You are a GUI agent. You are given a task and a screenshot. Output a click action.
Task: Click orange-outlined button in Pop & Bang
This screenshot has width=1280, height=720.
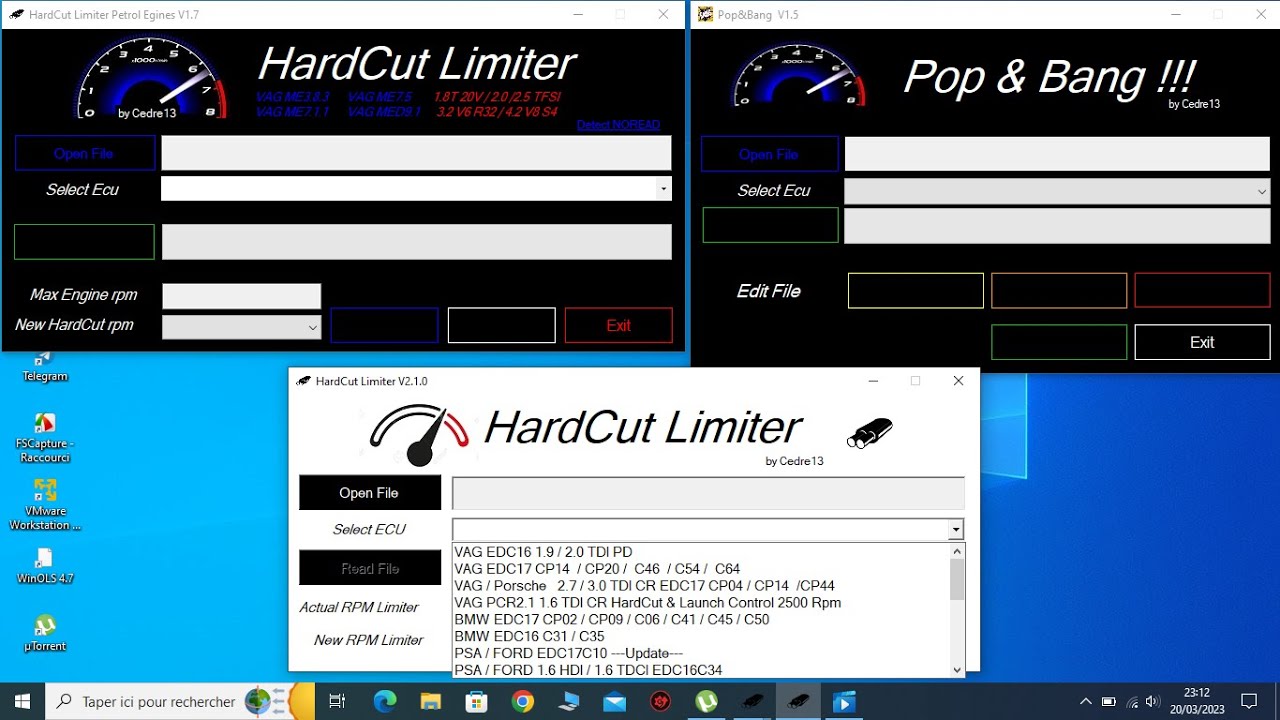click(1059, 290)
